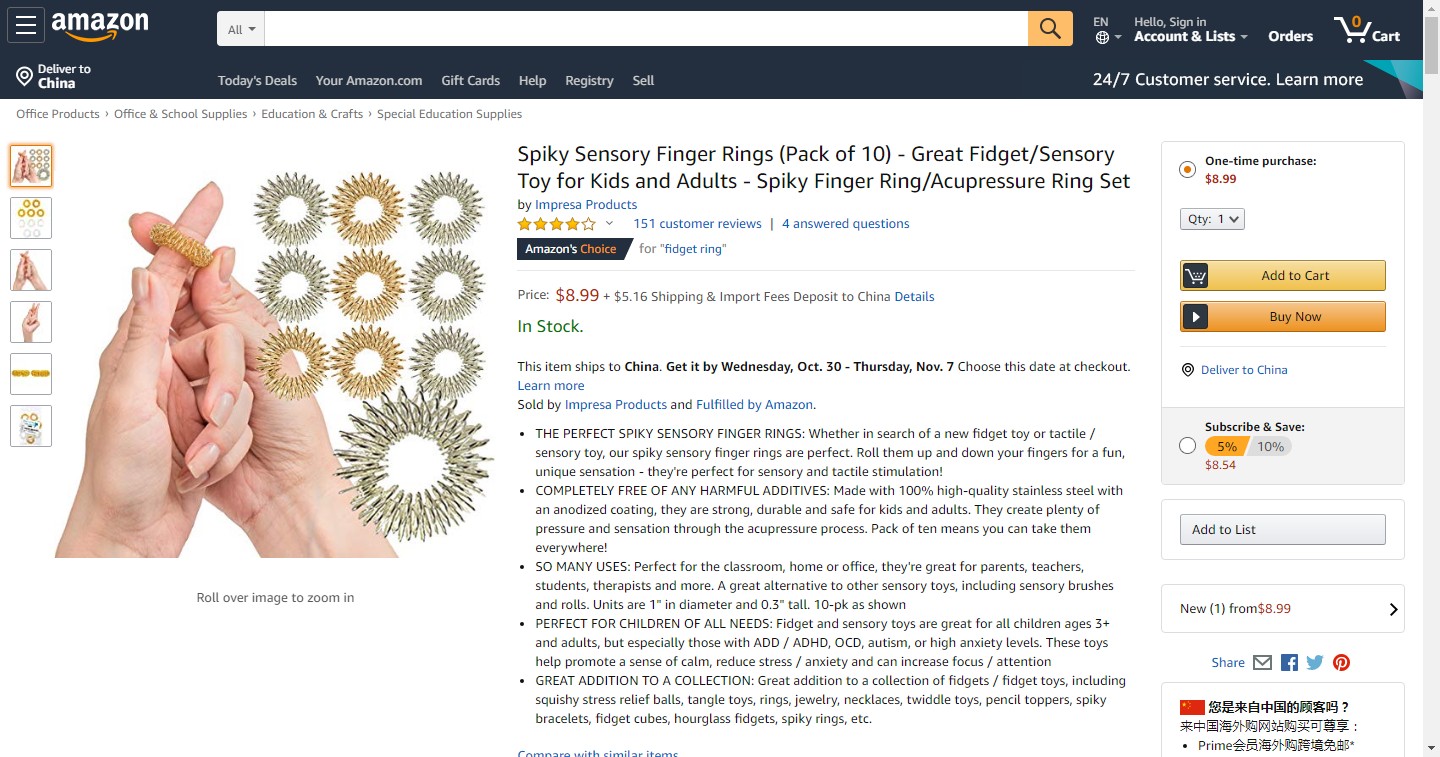Select the second product thumbnail image
This screenshot has height=757, width=1440.
31,218
